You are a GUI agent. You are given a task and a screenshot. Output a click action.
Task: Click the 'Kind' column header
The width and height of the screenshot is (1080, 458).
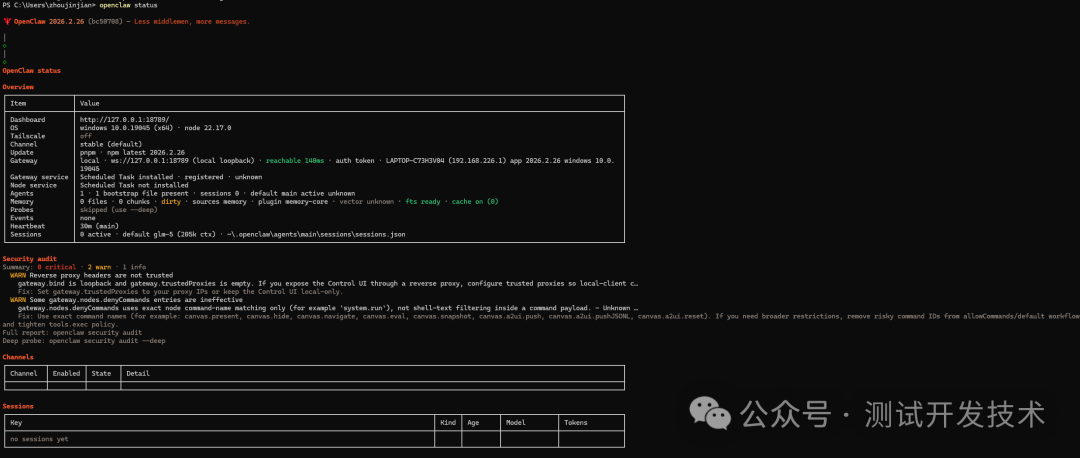pos(446,422)
